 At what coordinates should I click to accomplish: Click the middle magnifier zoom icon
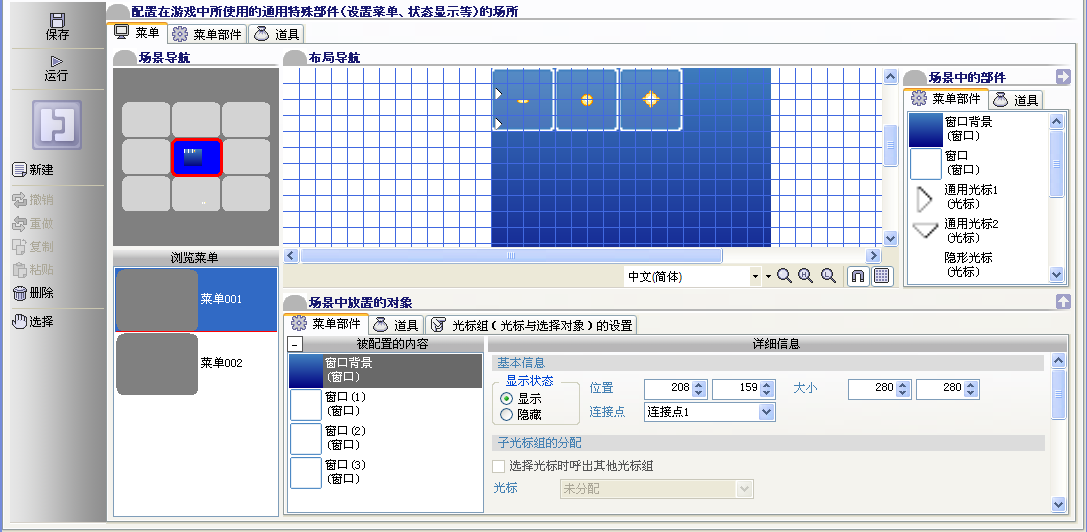(806, 276)
